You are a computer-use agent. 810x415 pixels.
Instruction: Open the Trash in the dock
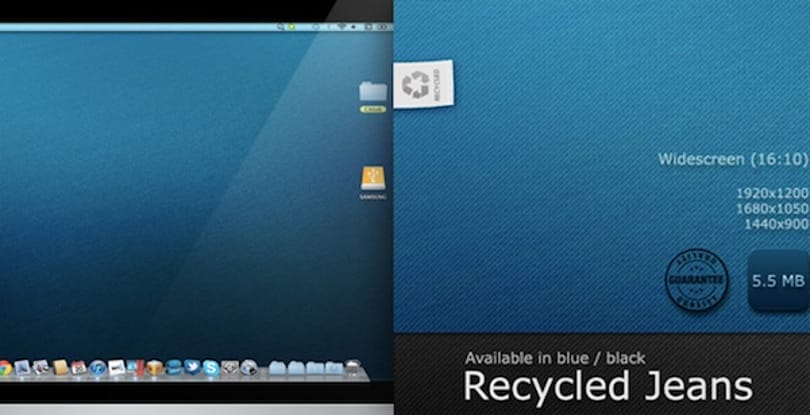click(x=353, y=367)
